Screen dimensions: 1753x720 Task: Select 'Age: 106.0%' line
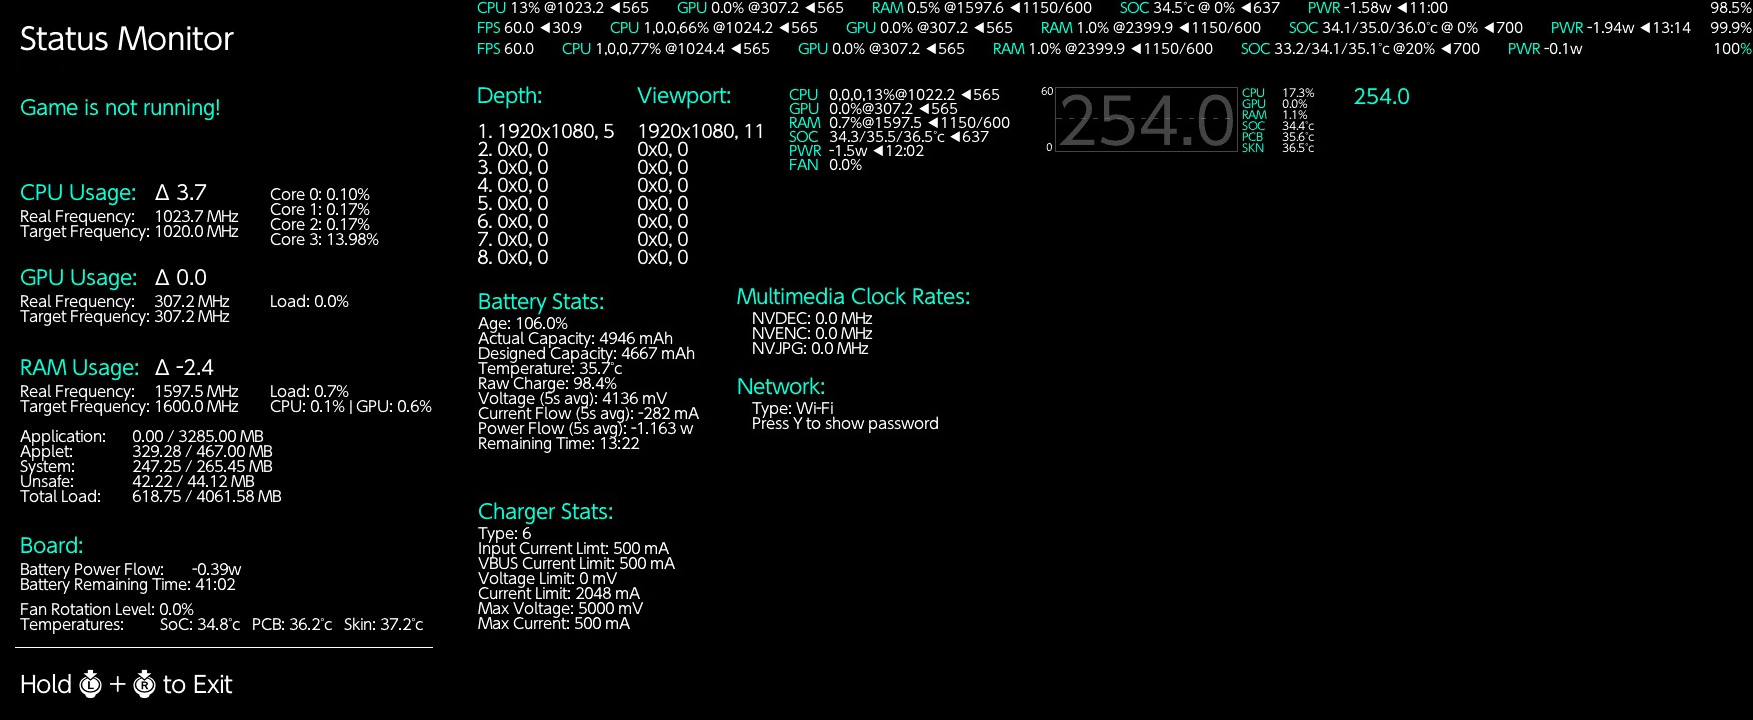[523, 323]
